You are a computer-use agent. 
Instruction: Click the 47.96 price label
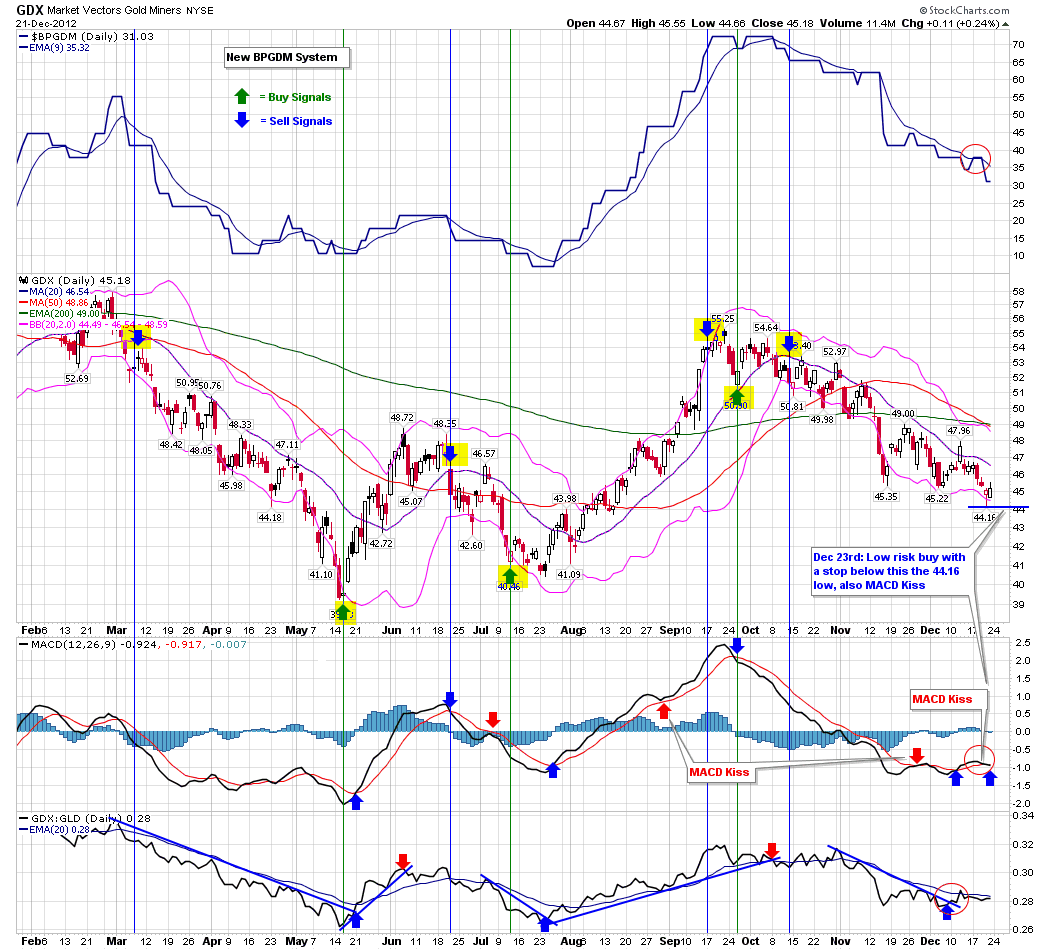958,430
